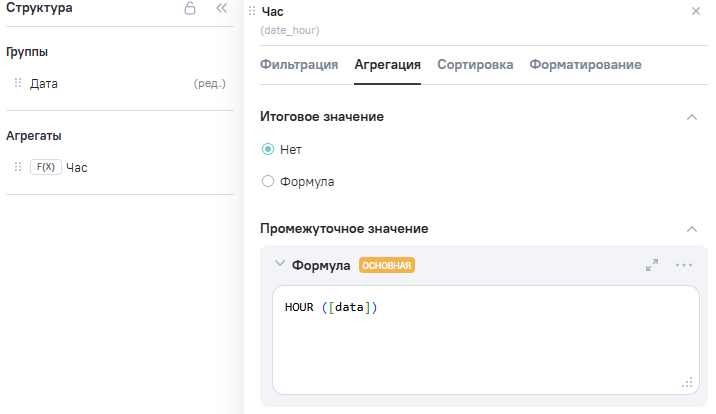
Task: Collapse the Формула block chevron
Action: pos(279,265)
